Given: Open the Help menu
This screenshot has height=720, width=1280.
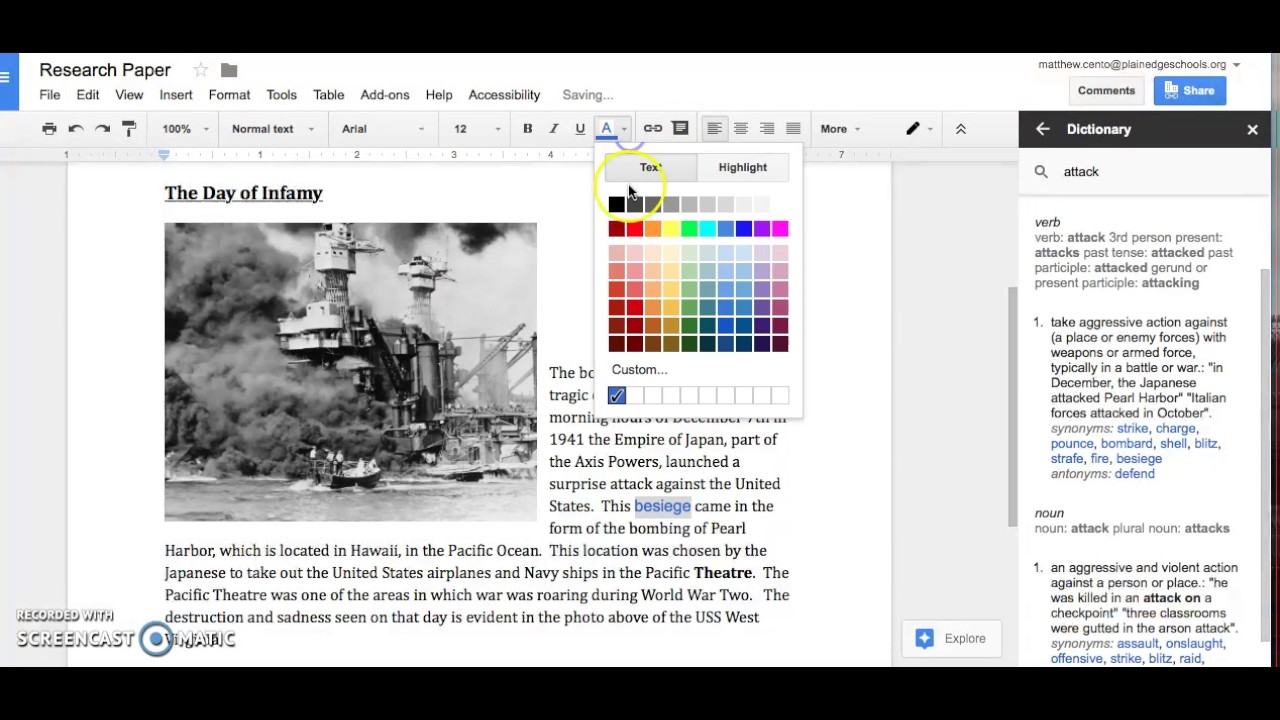Looking at the screenshot, I should pos(439,95).
